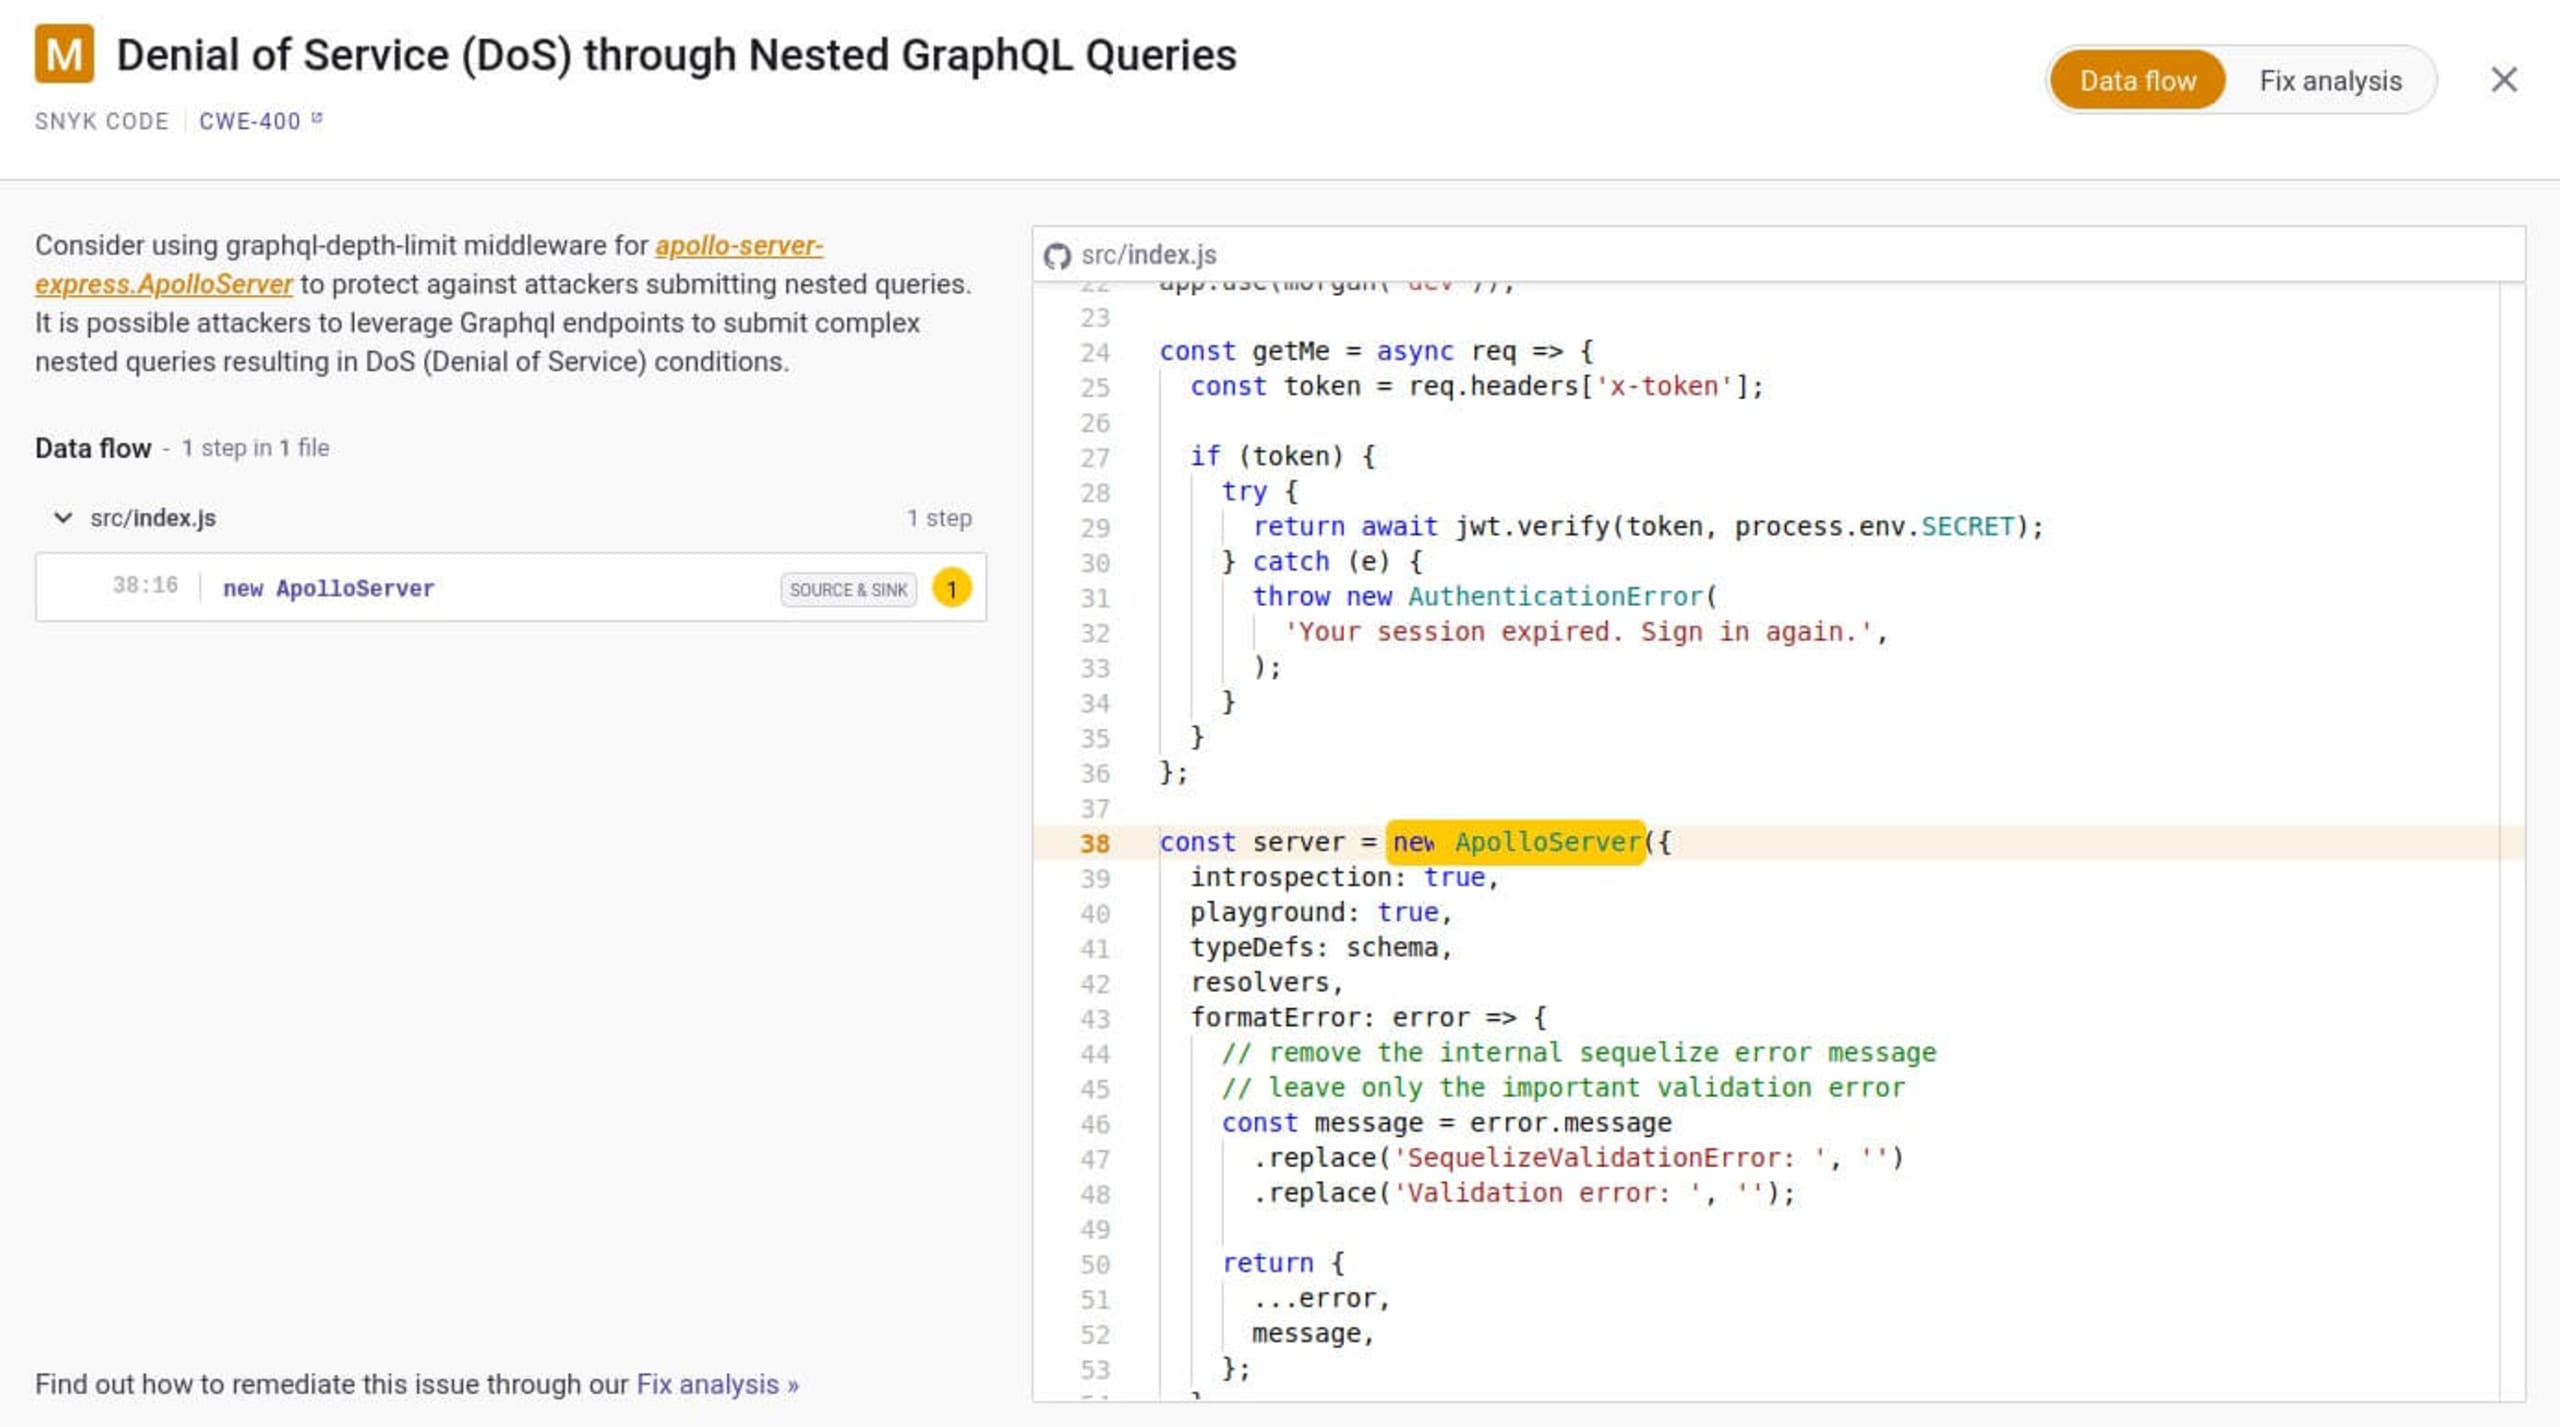Click the jwt.verify line 29 code
This screenshot has width=2560, height=1427.
[x=1648, y=526]
